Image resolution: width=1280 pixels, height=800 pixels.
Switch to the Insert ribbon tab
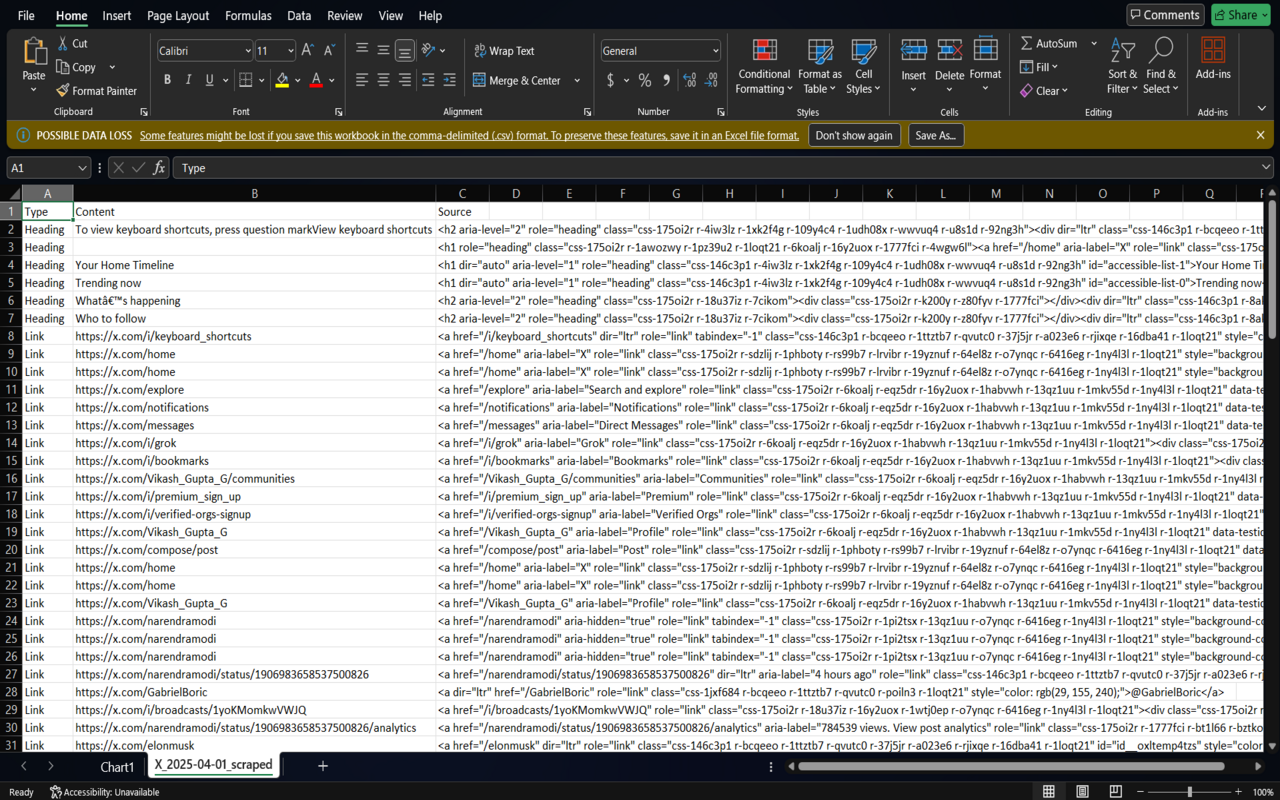click(x=116, y=15)
